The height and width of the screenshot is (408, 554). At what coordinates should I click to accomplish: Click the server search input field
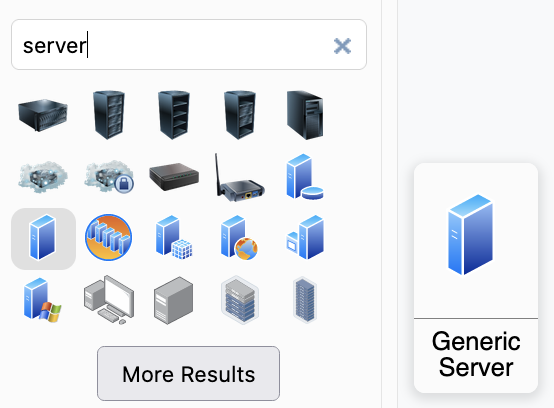click(x=189, y=45)
